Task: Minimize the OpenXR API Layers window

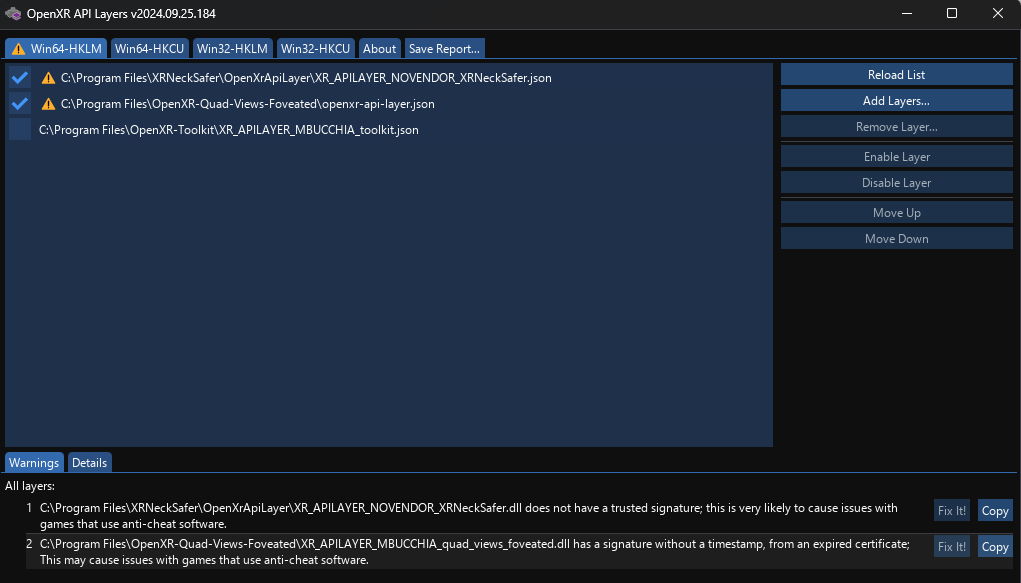Action: coord(906,14)
